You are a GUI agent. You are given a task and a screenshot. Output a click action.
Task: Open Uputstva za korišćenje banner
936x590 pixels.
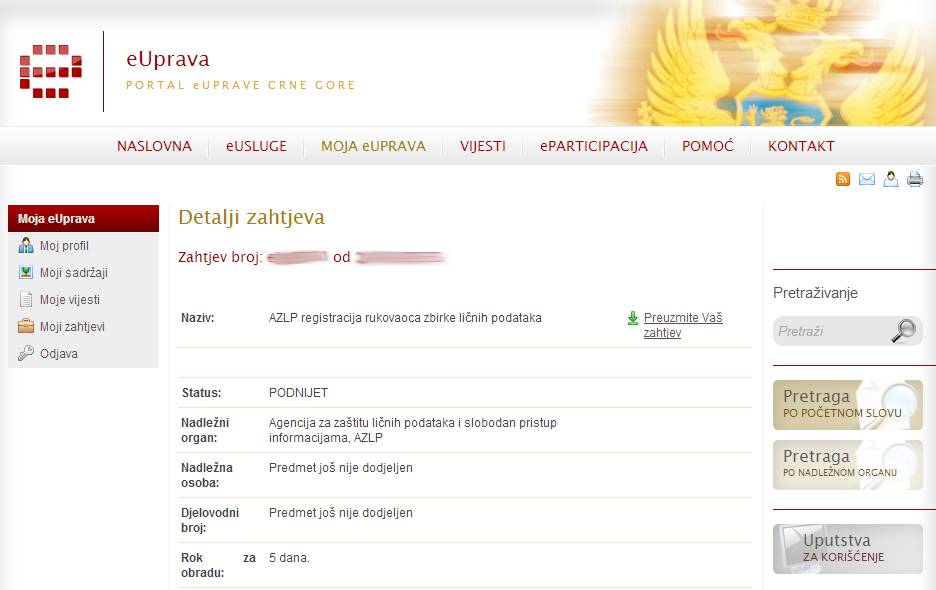847,548
